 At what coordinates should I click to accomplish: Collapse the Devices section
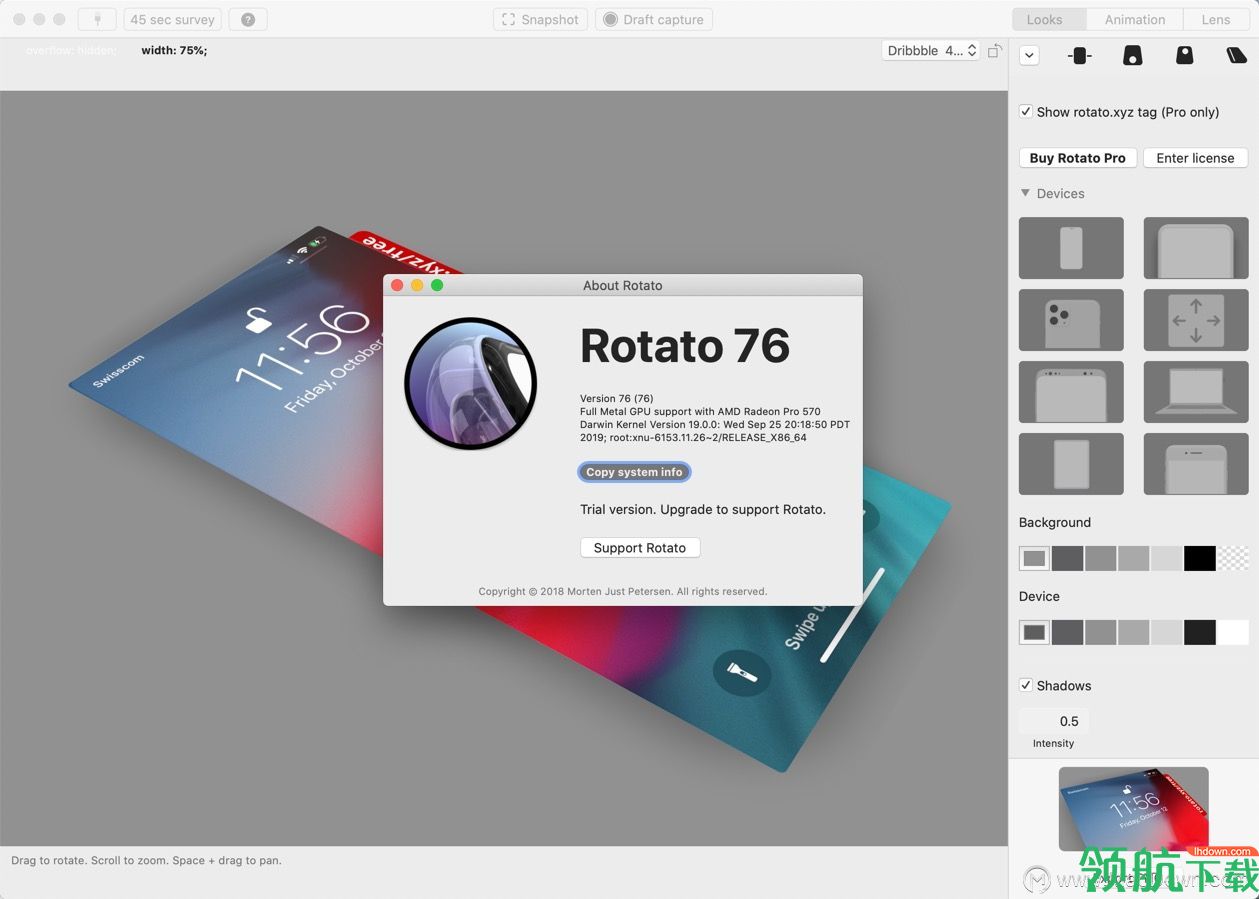tap(1025, 193)
